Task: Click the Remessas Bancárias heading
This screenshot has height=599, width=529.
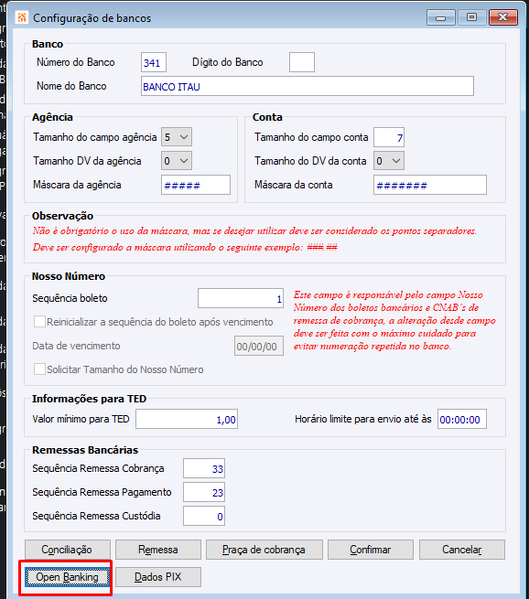Action: 85,450
